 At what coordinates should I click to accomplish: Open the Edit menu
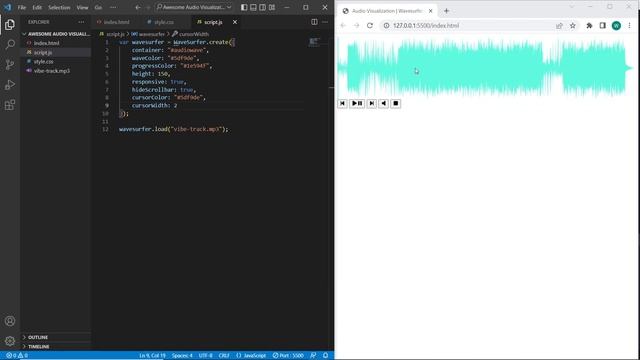(x=37, y=7)
